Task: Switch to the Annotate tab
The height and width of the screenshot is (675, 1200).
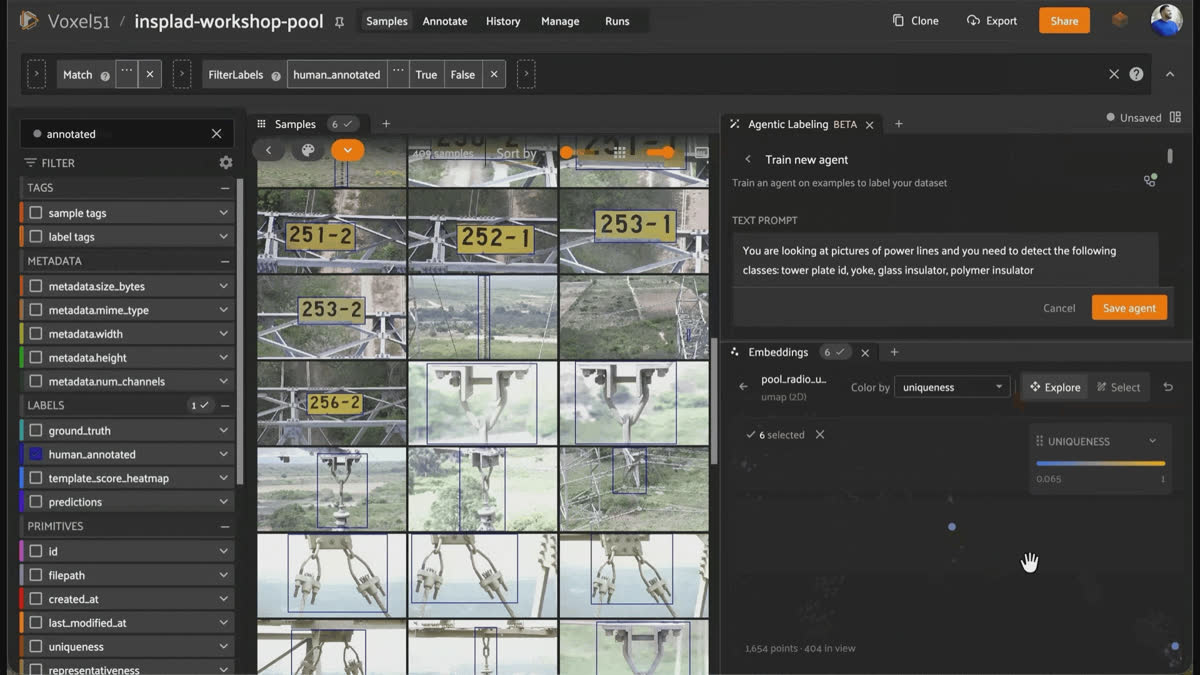Action: (445, 21)
